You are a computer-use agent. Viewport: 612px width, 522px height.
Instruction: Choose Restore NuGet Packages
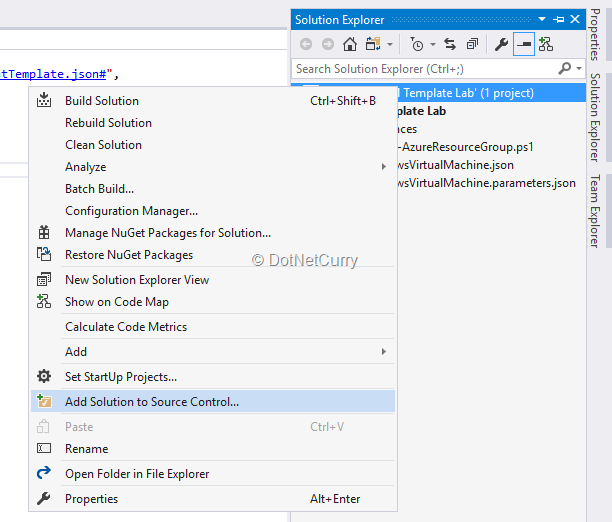[x=213, y=255]
